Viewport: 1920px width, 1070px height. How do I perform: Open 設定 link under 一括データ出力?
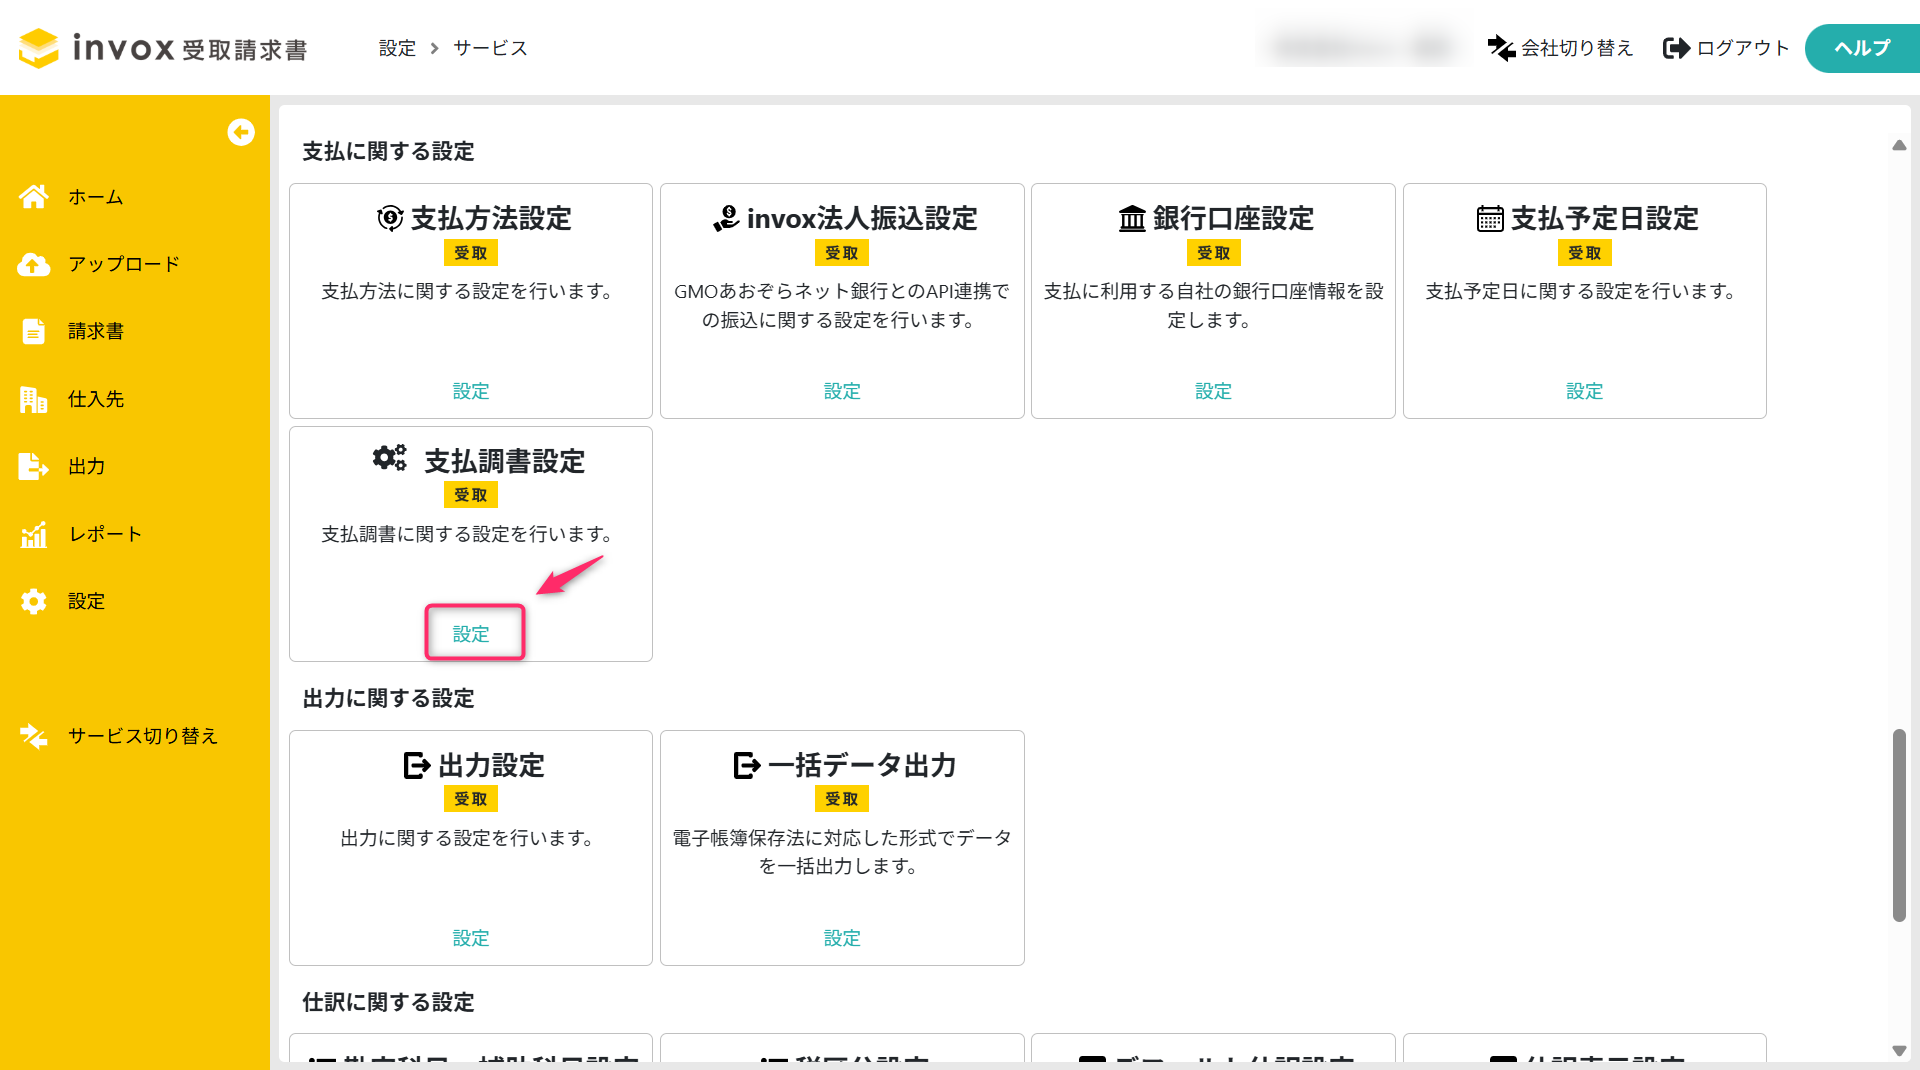[842, 938]
